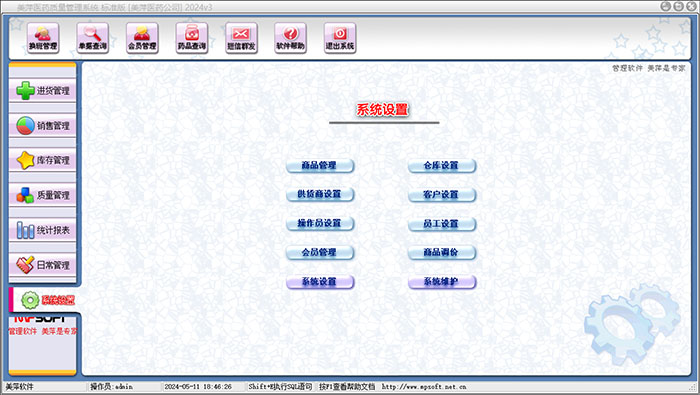Open the 短信群发 SMS envelope icon
The width and height of the screenshot is (700, 395).
[241, 38]
